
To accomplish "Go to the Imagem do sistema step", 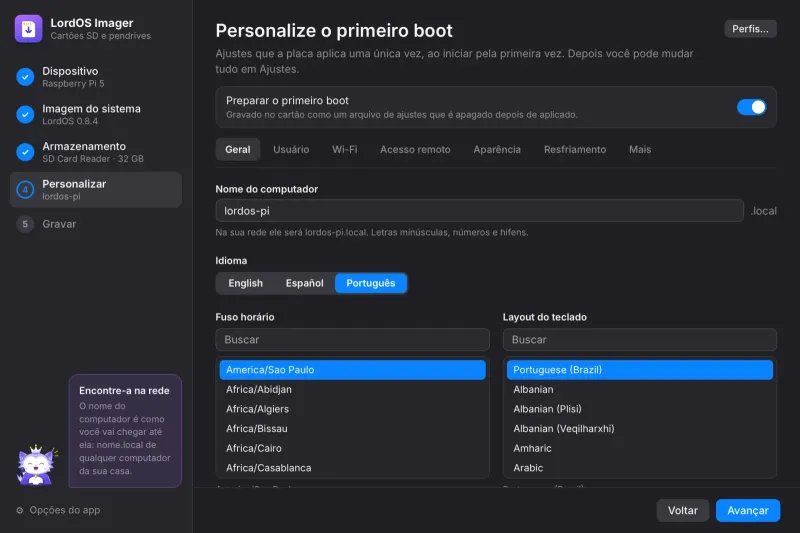I will point(96,114).
